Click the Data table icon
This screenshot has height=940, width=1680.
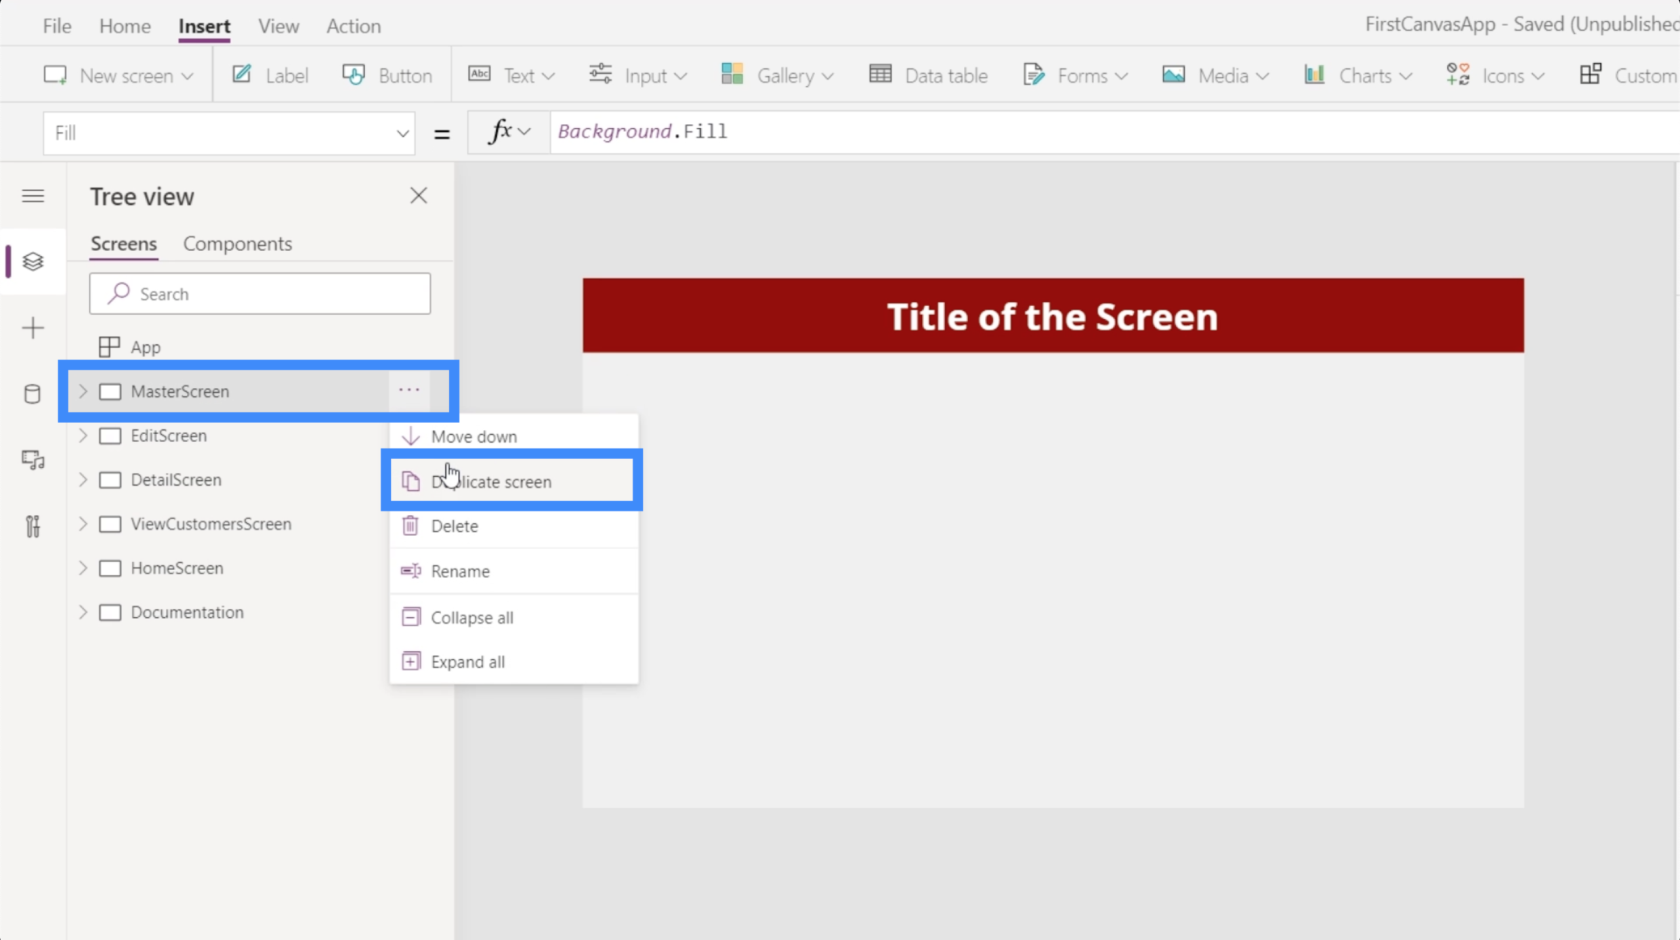(880, 74)
